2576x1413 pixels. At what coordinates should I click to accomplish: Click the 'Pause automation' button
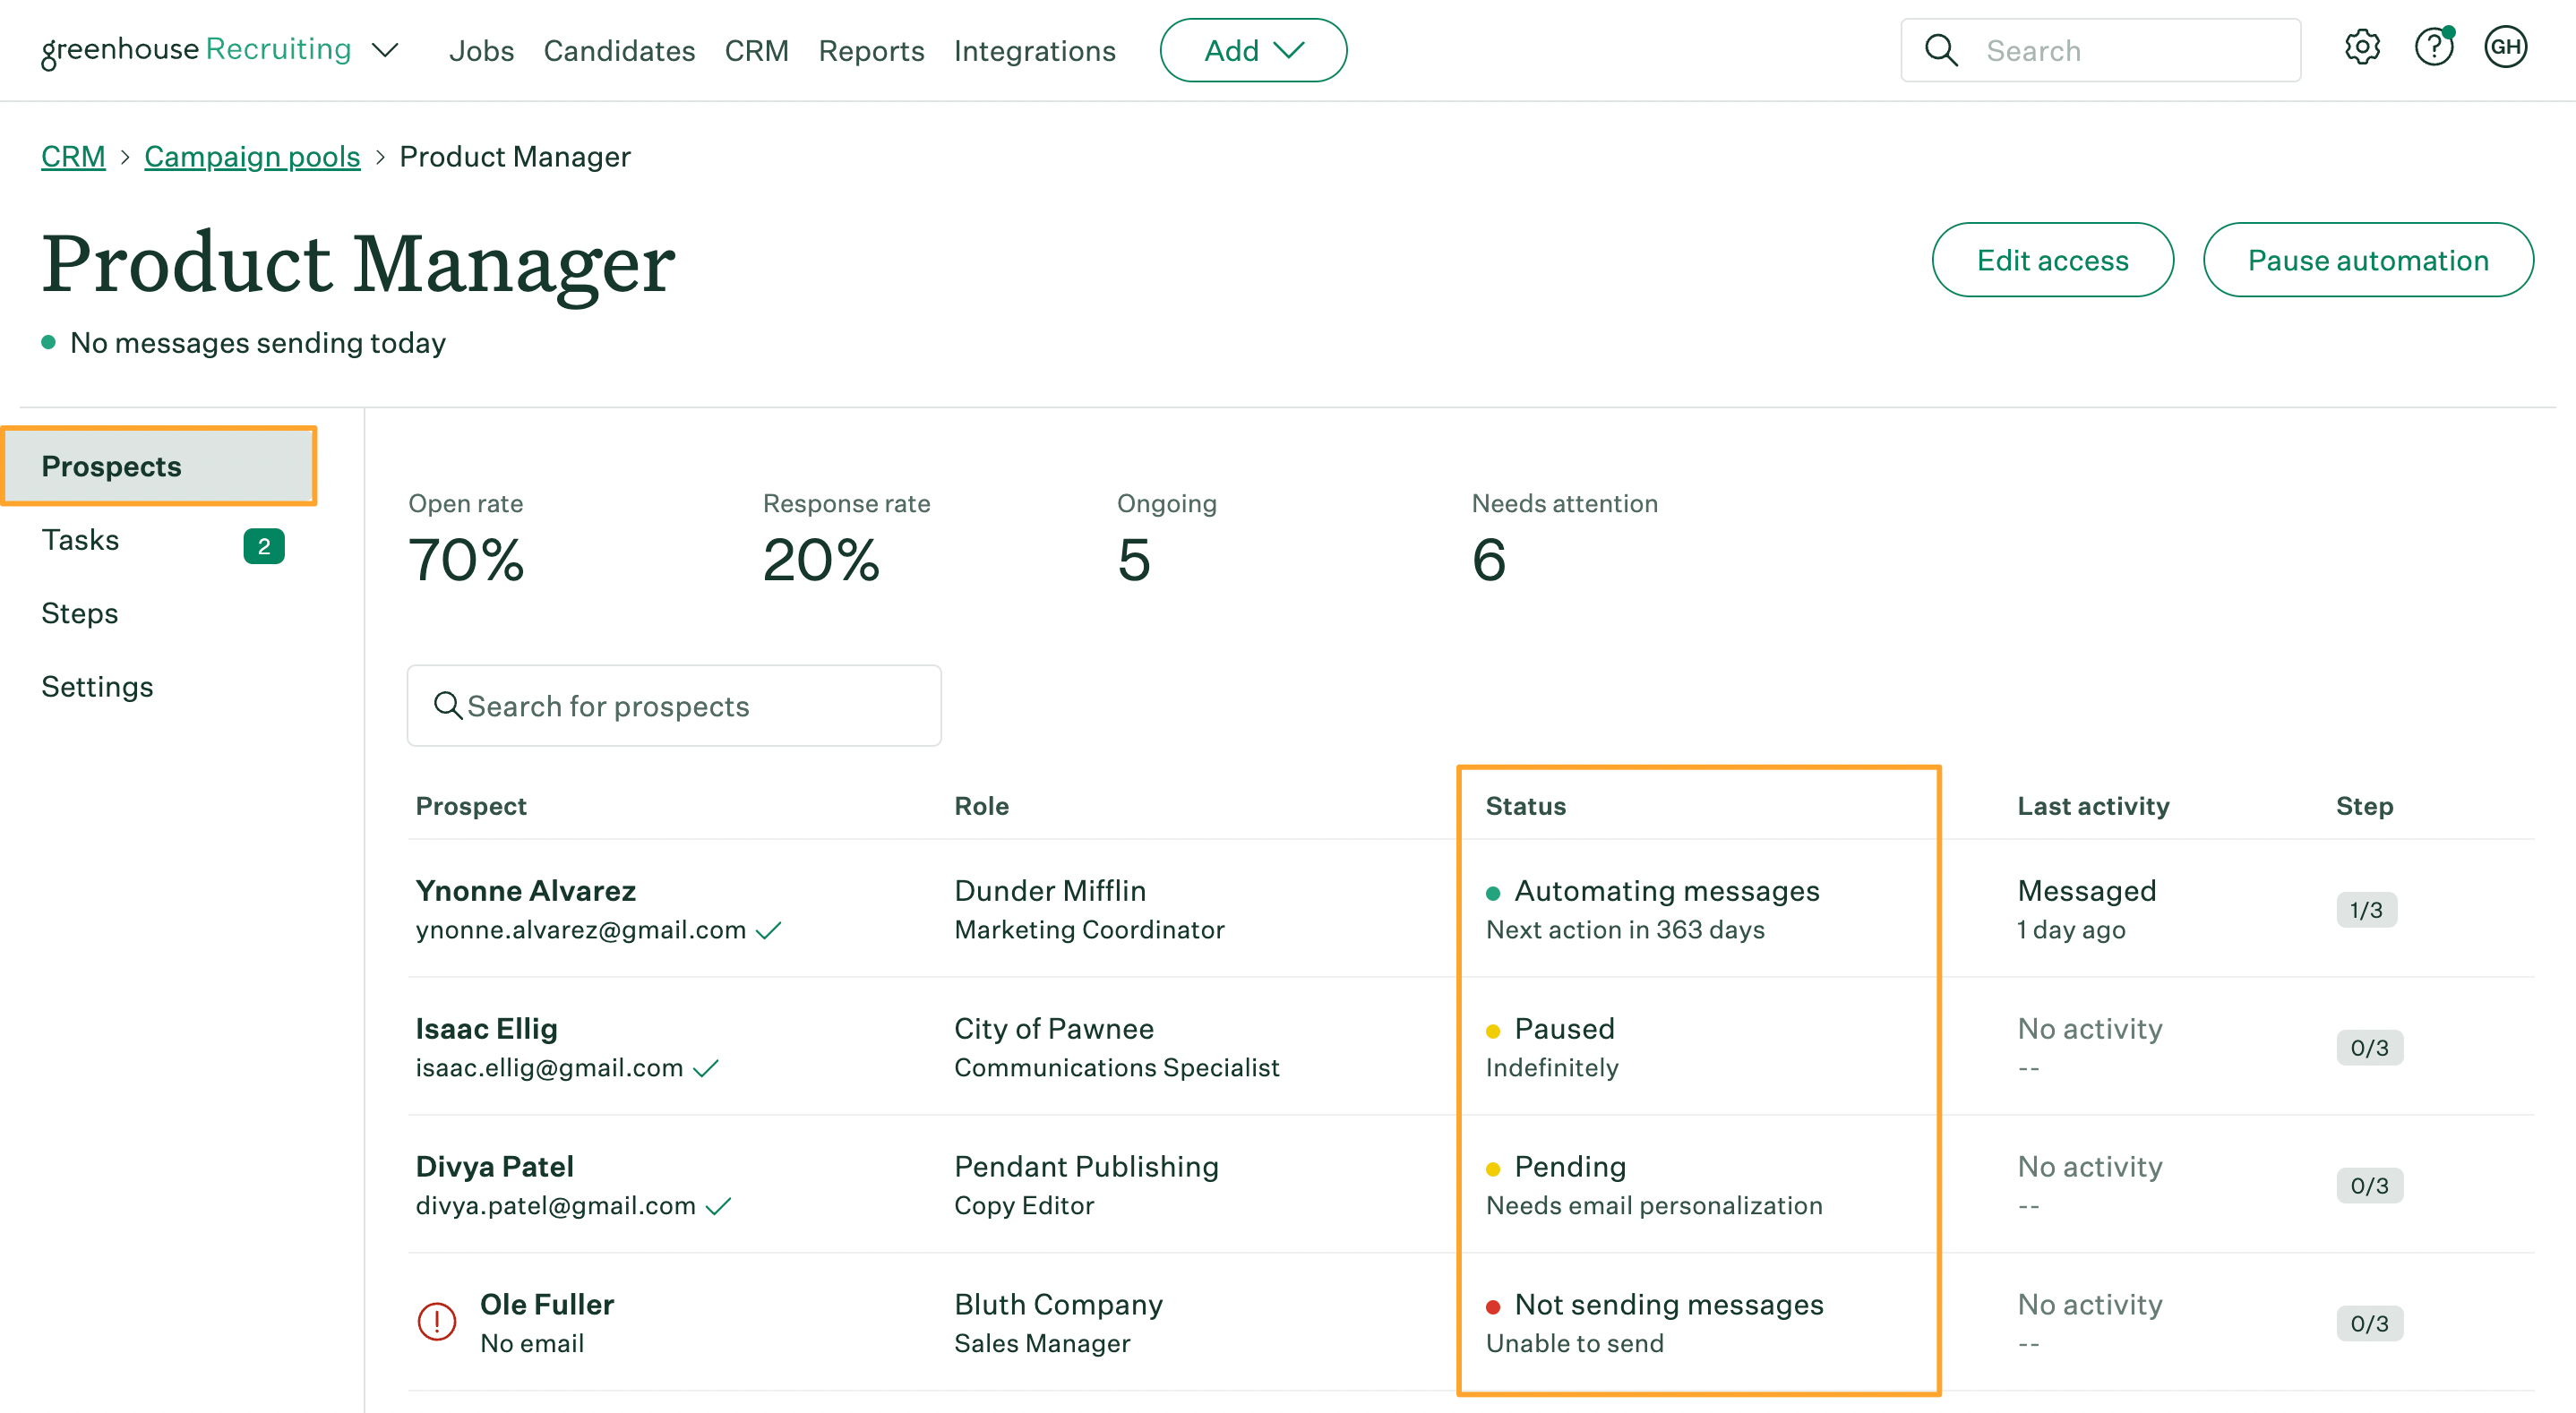click(2371, 260)
